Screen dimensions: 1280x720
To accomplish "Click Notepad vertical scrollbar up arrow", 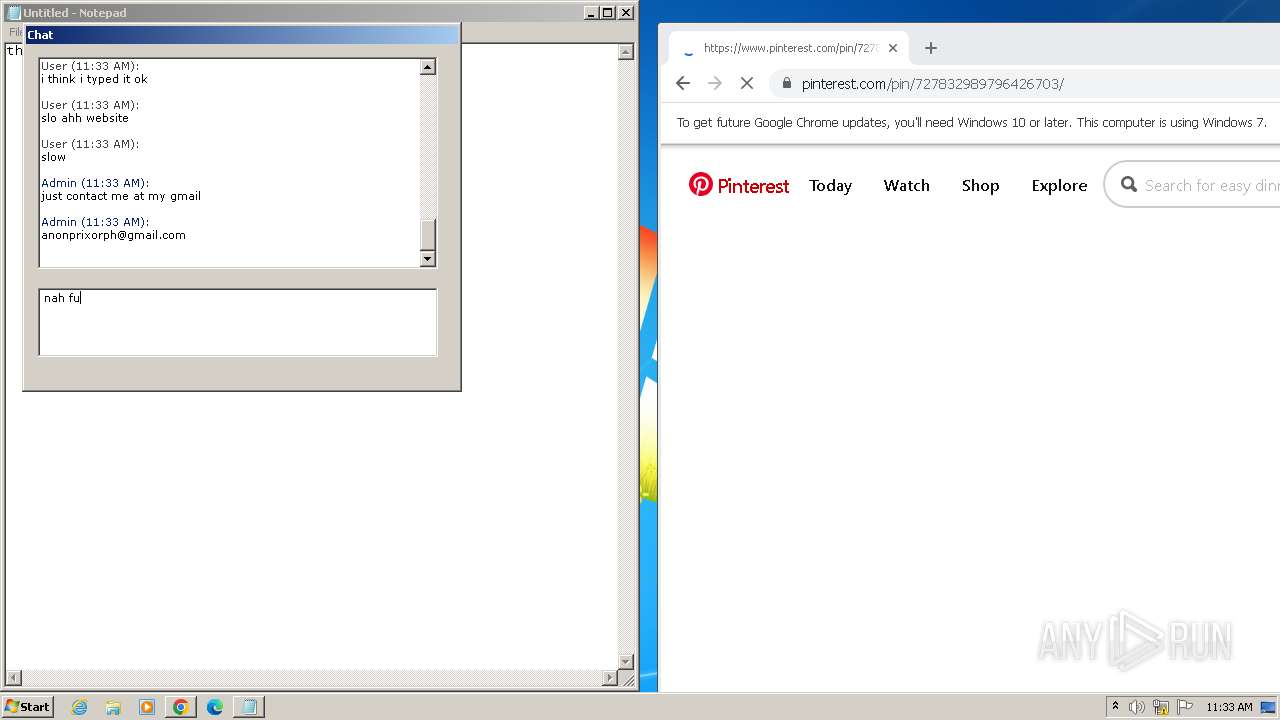I will [x=626, y=52].
